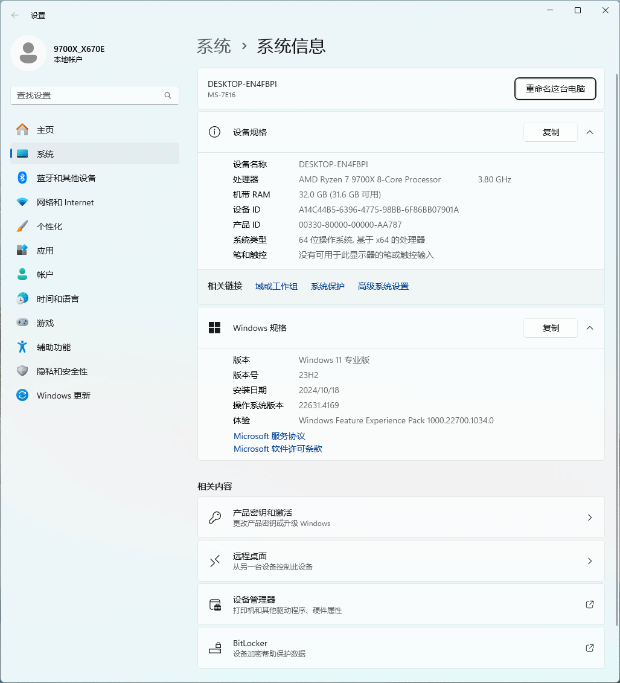Select 蓝牙和其他设备 in the sidebar
The width and height of the screenshot is (620, 683).
pos(95,178)
